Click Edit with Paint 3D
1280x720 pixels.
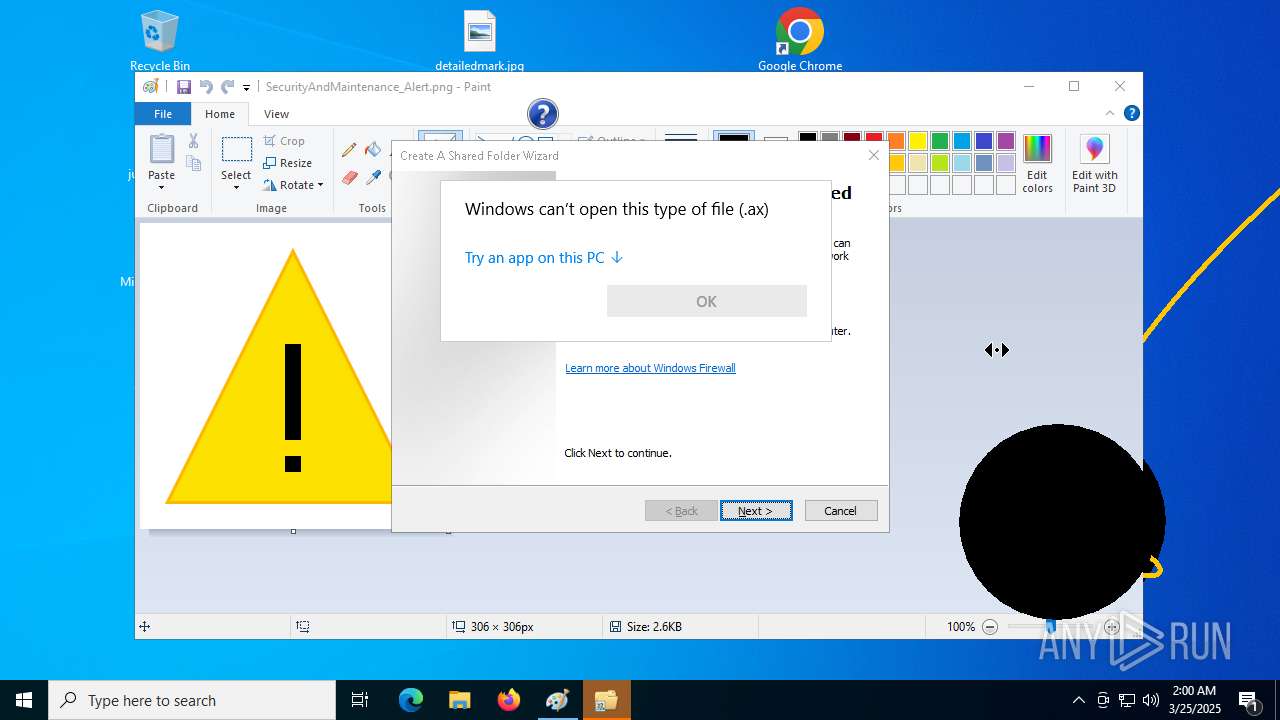(1095, 164)
